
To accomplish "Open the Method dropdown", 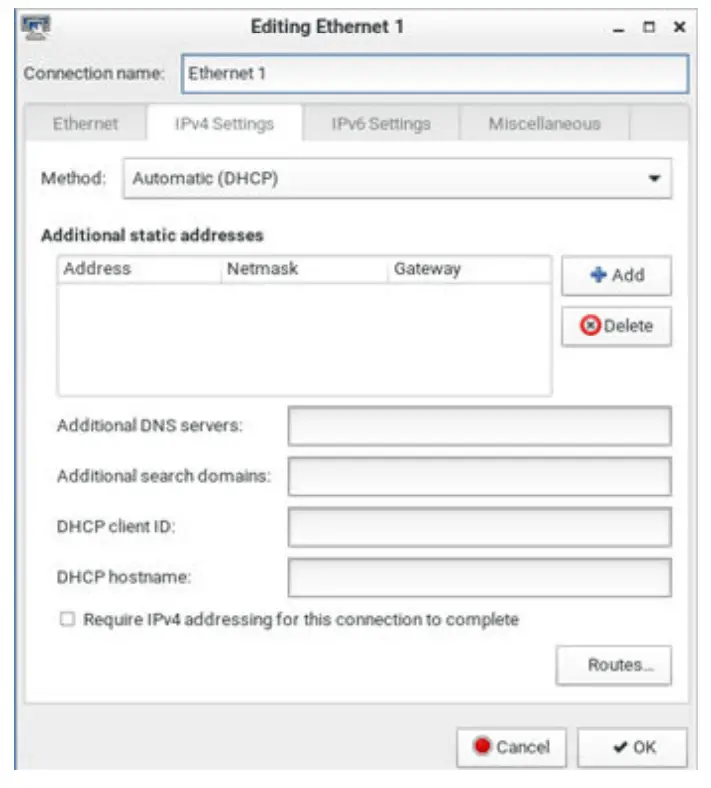I will tap(397, 179).
